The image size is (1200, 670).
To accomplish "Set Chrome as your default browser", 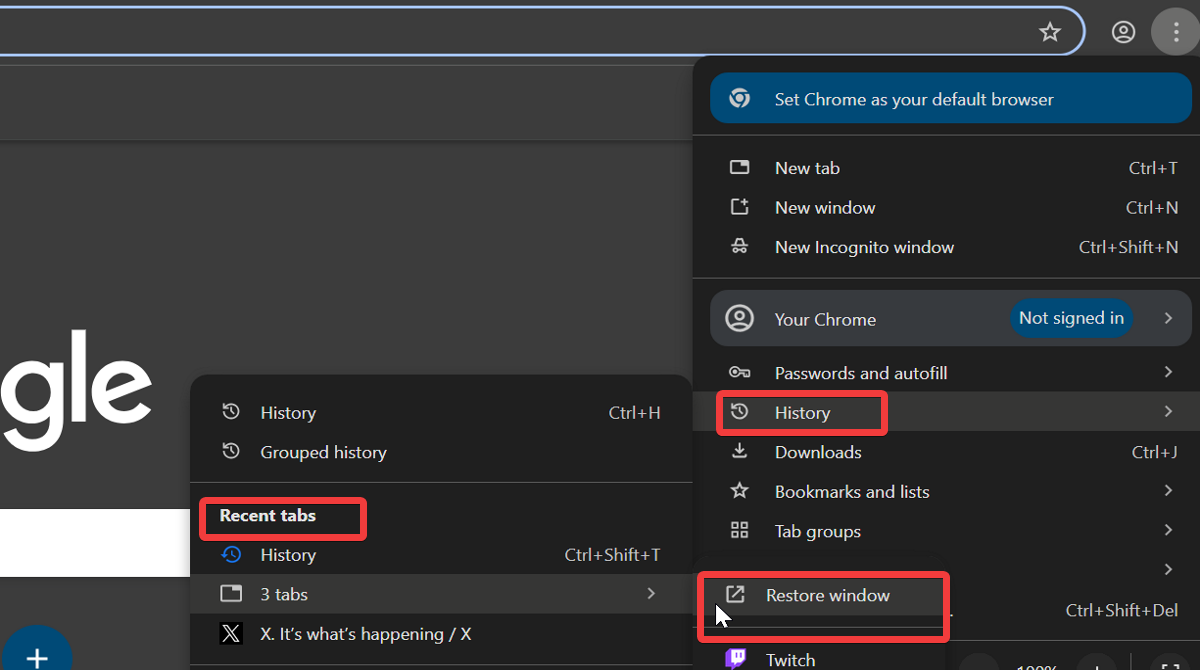I will click(950, 99).
